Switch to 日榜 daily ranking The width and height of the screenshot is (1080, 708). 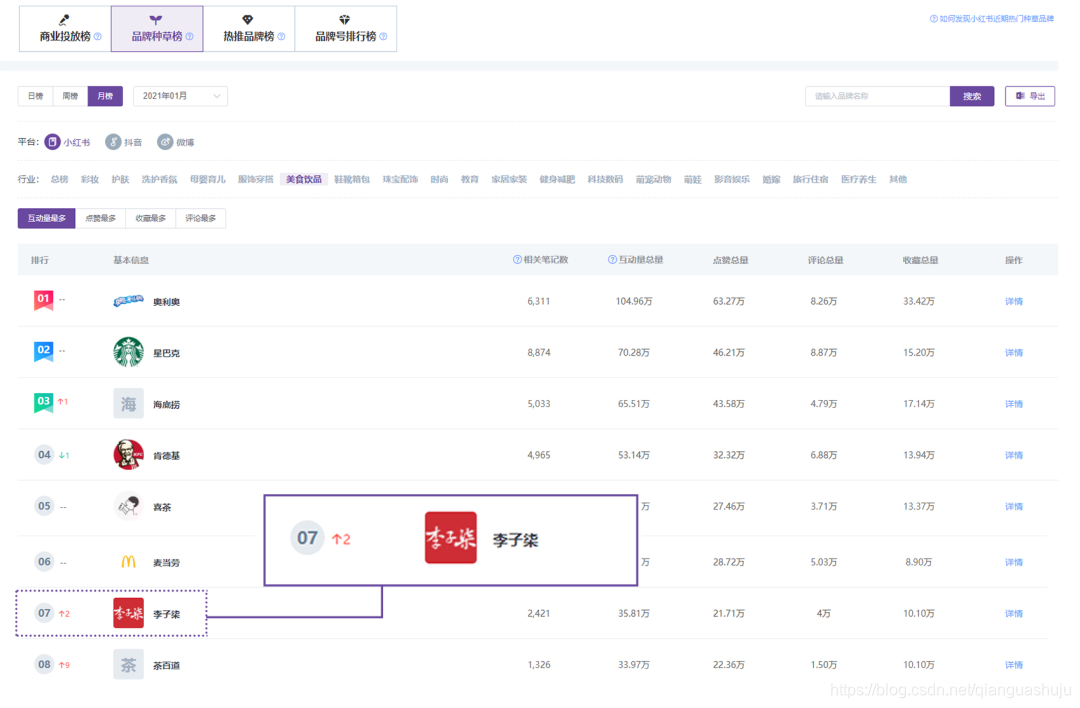(x=36, y=96)
